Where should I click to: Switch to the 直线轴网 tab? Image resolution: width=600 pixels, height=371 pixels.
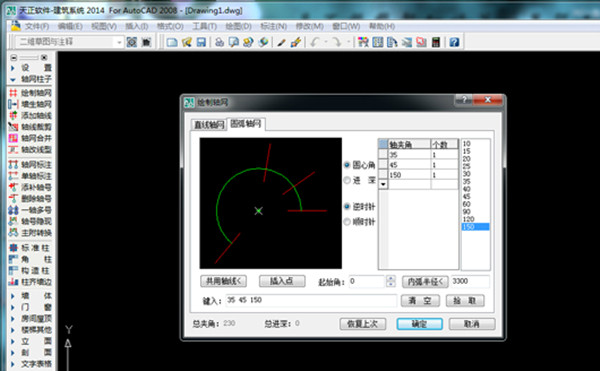pyautogui.click(x=209, y=125)
